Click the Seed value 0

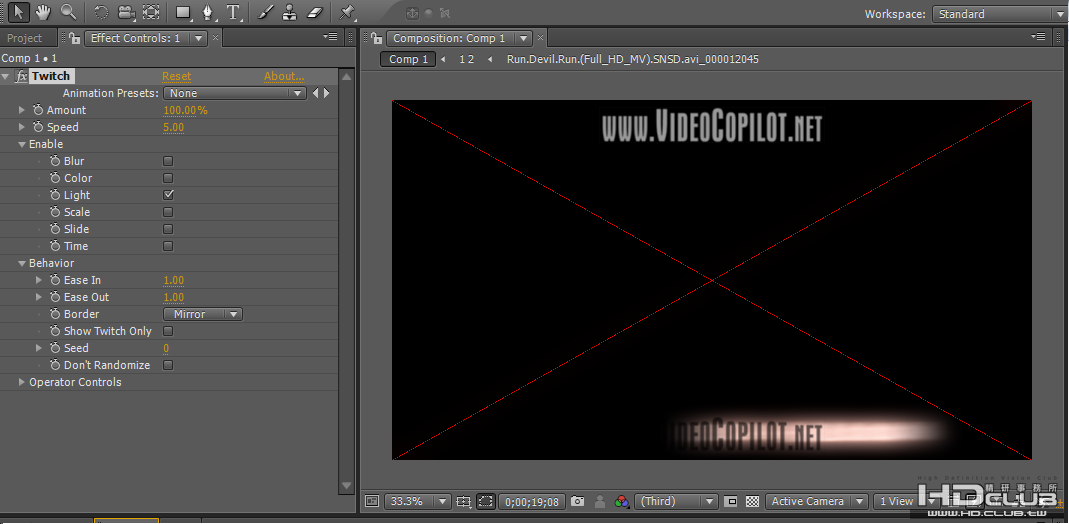click(166, 349)
